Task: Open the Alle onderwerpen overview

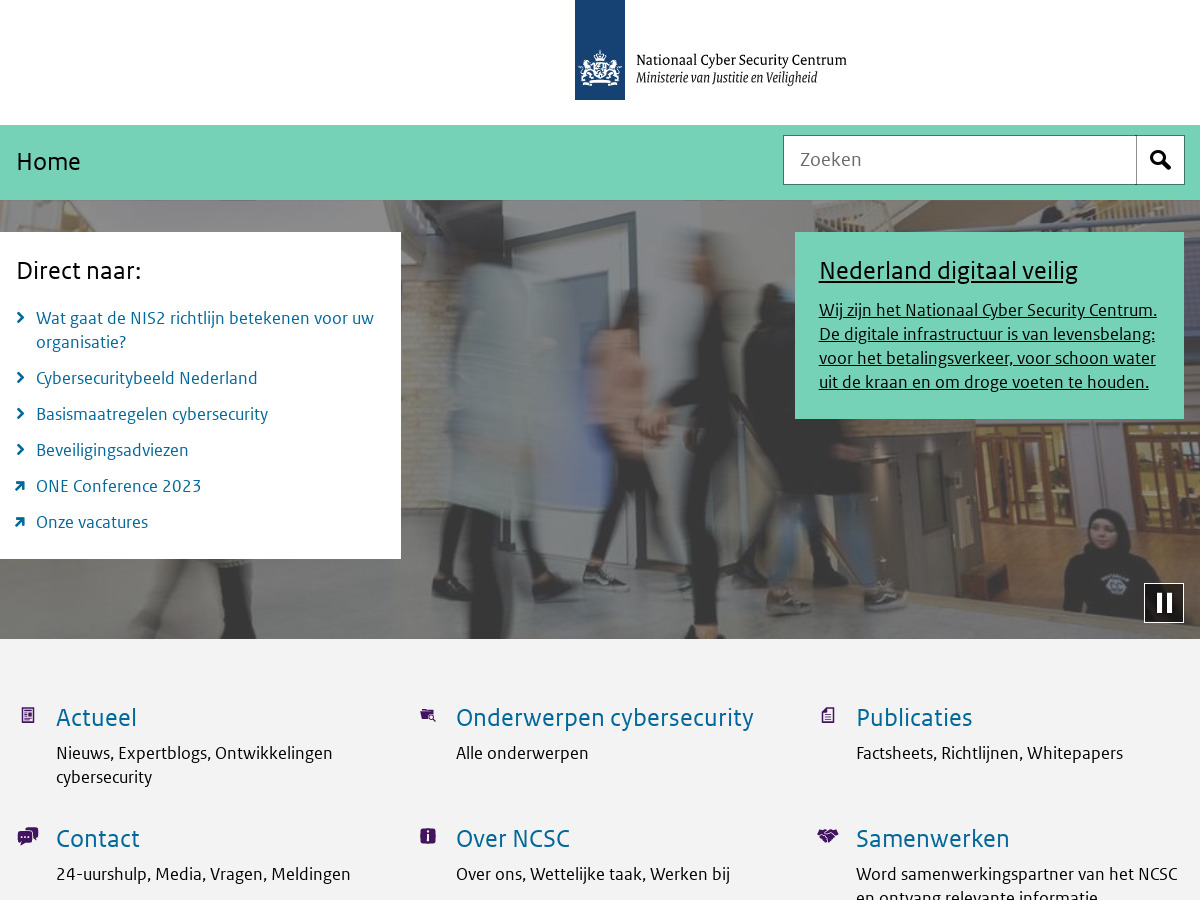Action: coord(522,753)
